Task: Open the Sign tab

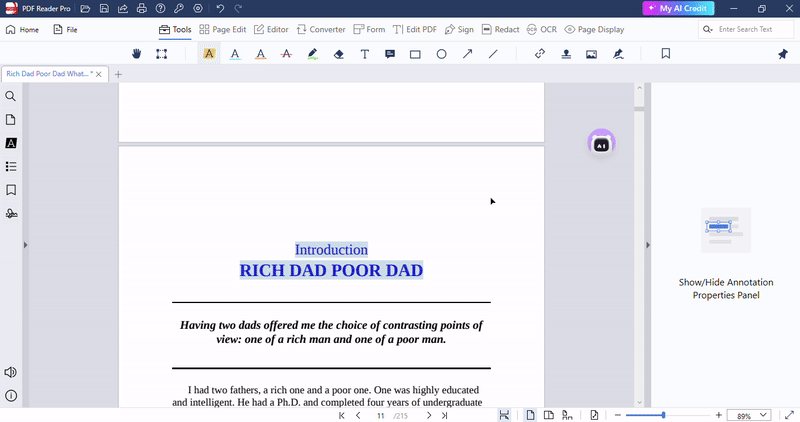Action: [459, 30]
